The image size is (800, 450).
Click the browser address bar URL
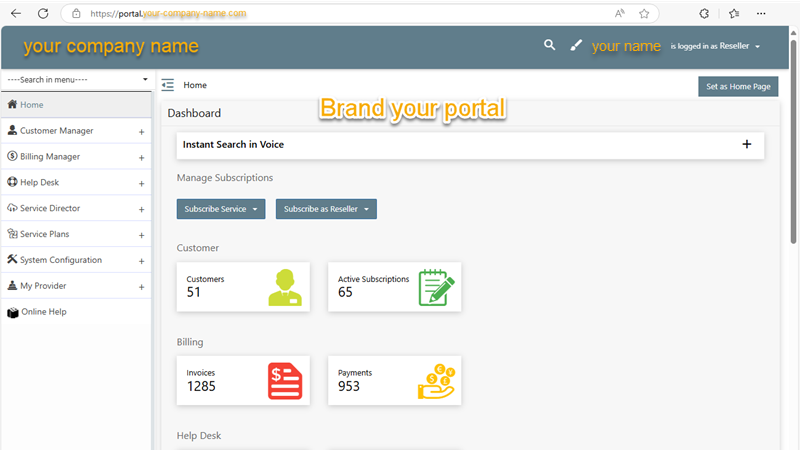coord(168,13)
